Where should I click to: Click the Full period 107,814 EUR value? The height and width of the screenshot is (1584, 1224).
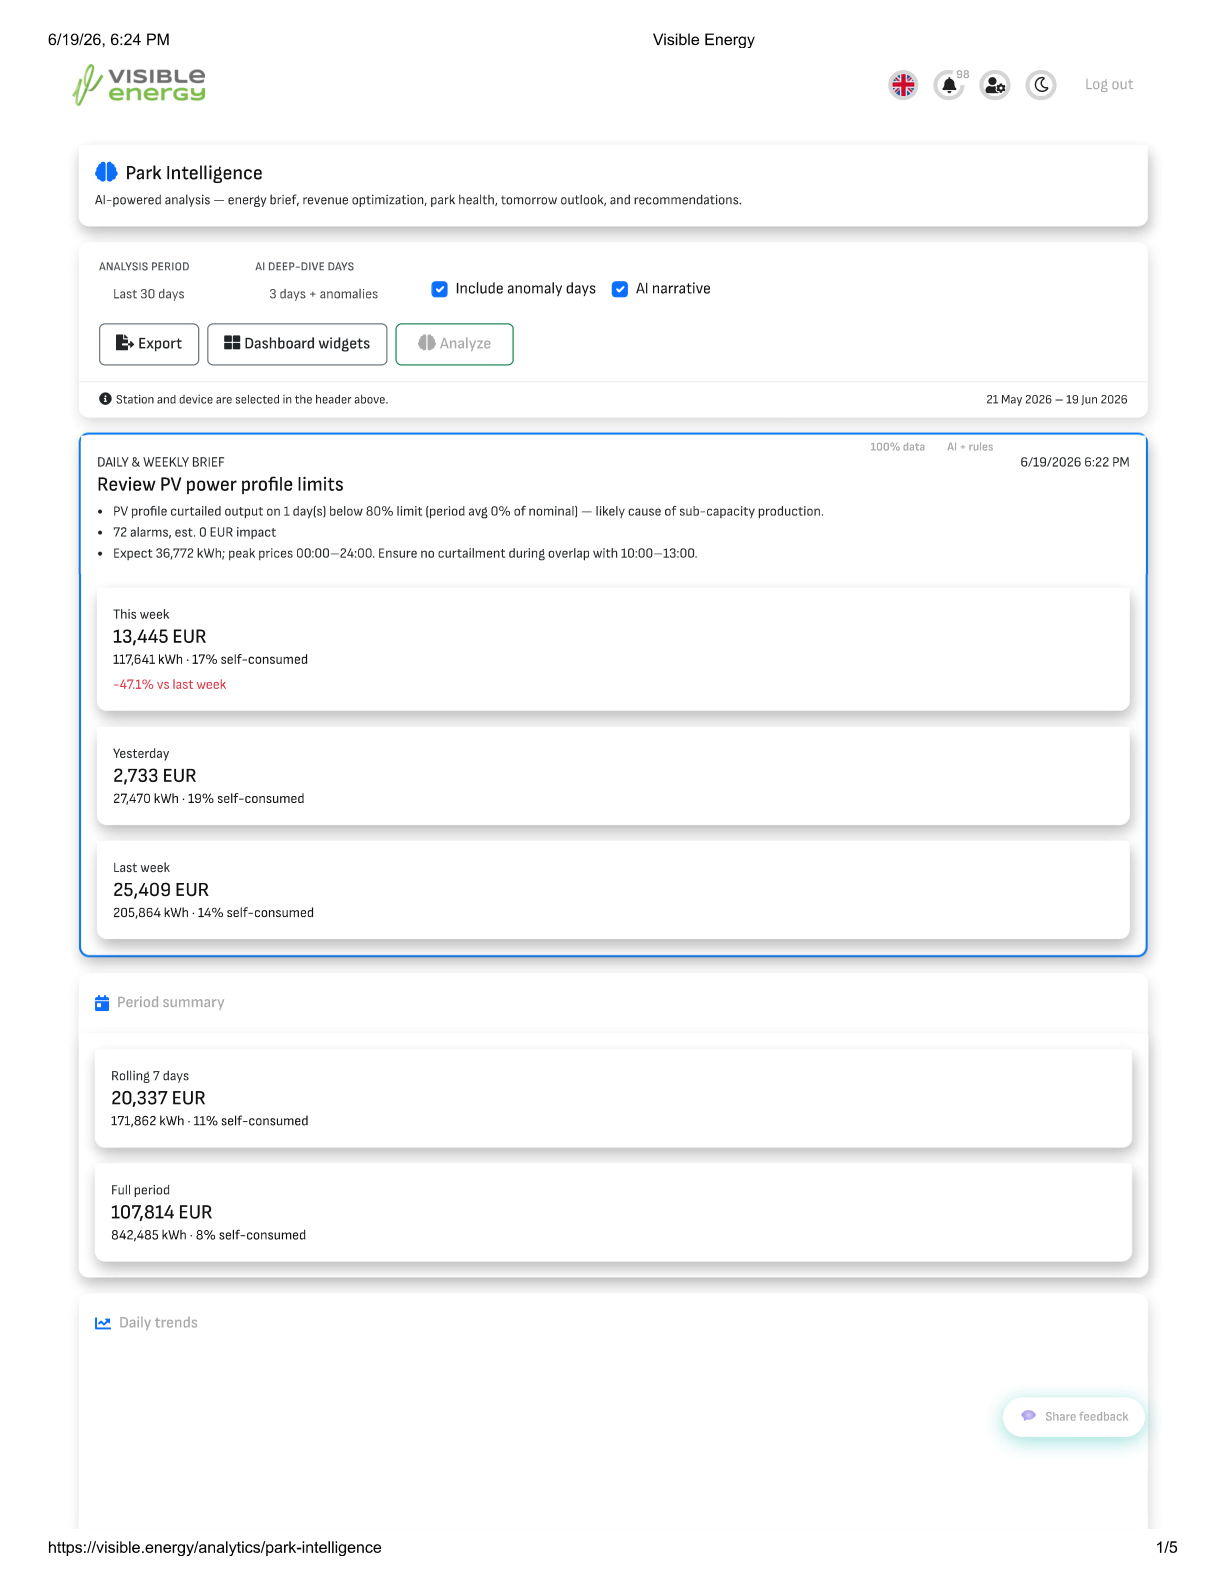click(x=161, y=1212)
